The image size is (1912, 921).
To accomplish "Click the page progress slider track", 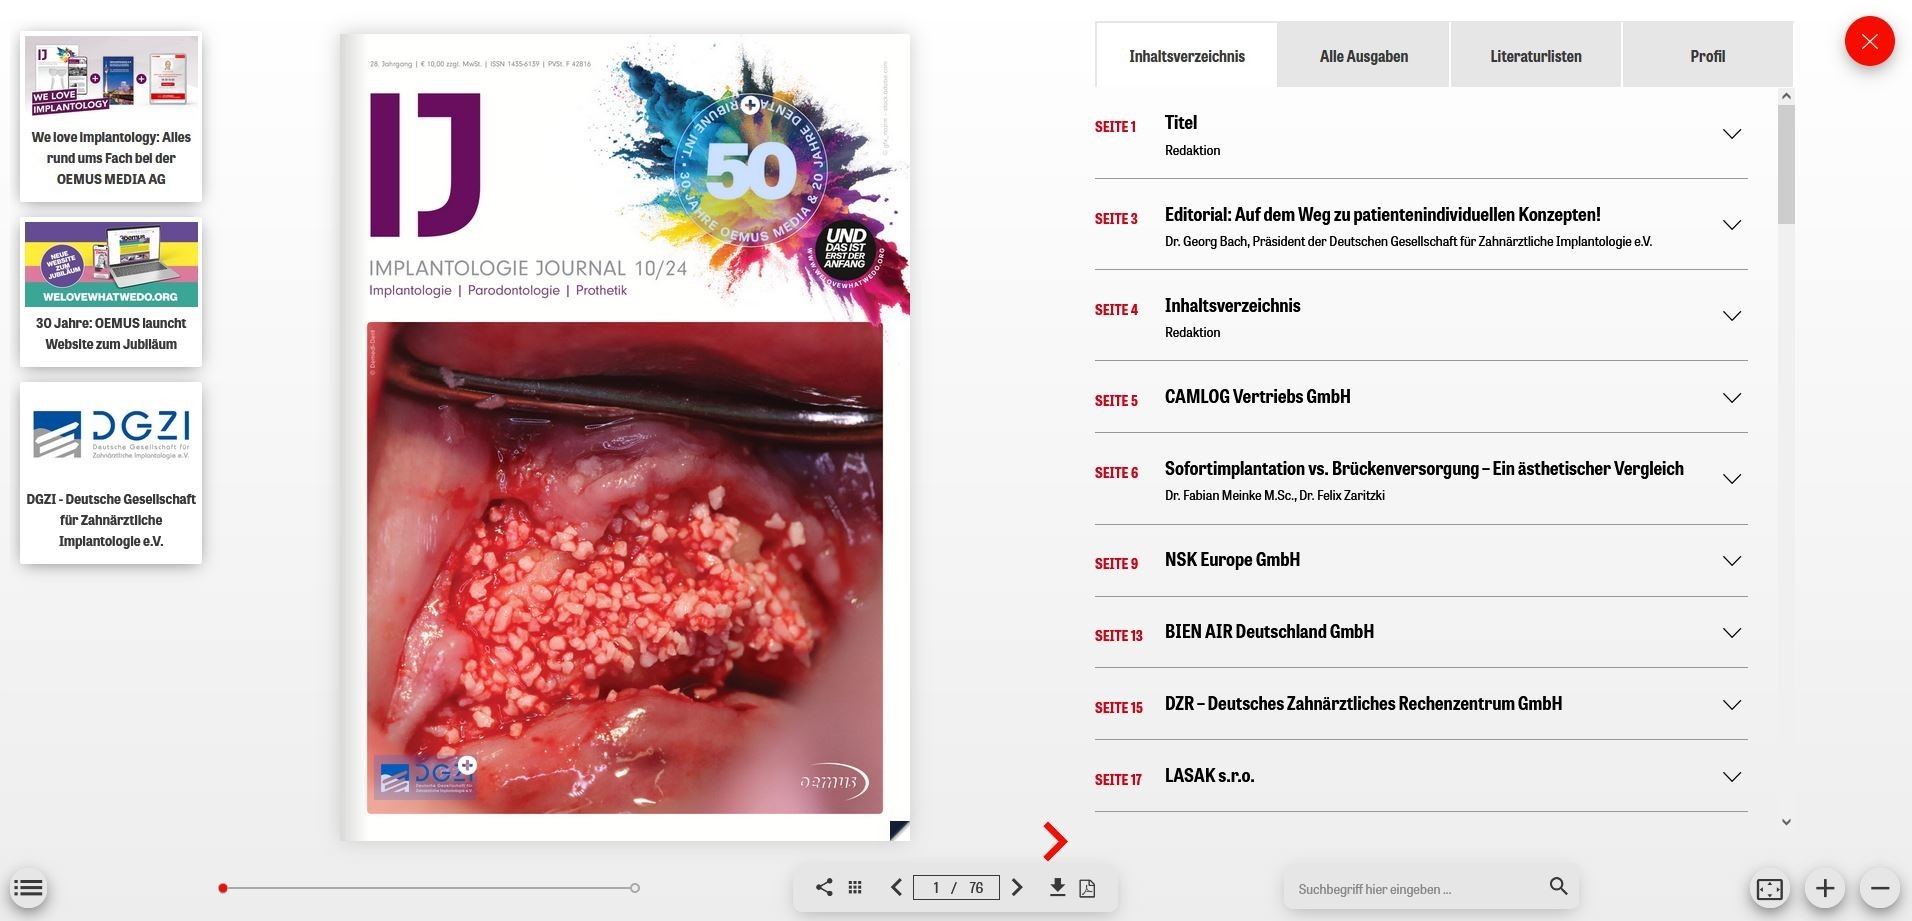I will 429,888.
